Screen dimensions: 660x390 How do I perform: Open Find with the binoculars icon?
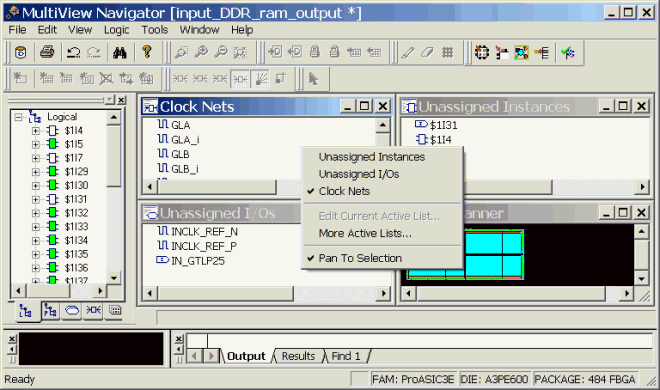click(x=120, y=52)
